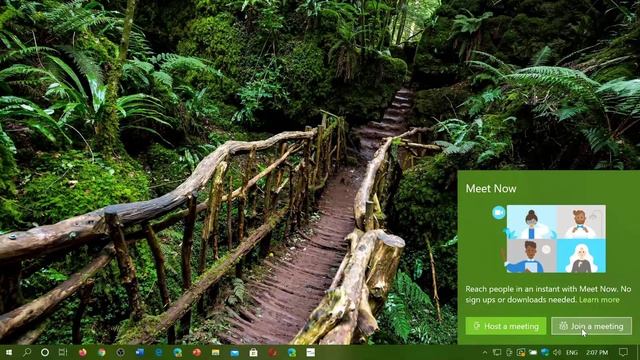Click the video camera icon beside the illustration
The height and width of the screenshot is (360, 640).
pyautogui.click(x=498, y=212)
